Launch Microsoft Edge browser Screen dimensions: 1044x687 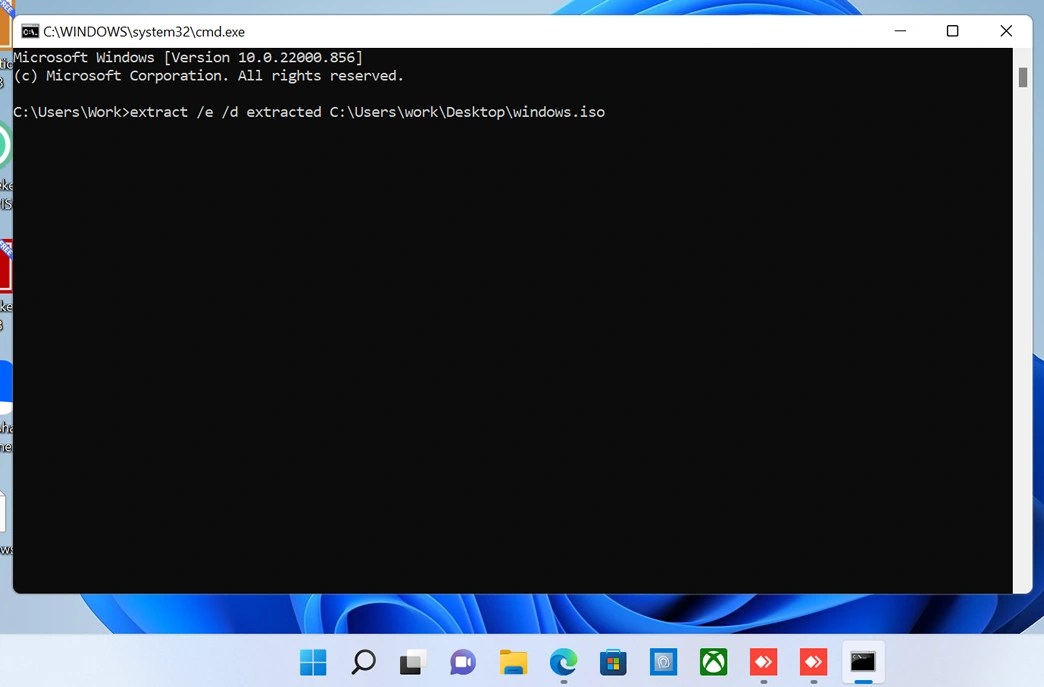pyautogui.click(x=563, y=662)
